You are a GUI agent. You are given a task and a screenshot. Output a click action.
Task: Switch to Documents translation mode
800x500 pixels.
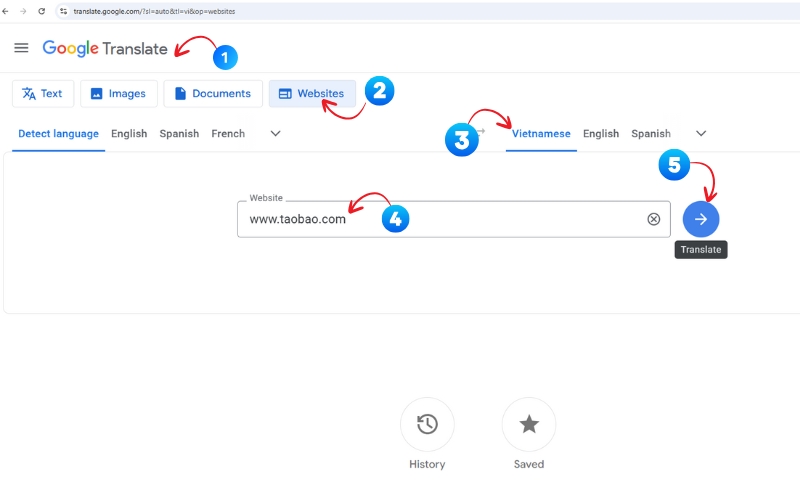click(213, 93)
